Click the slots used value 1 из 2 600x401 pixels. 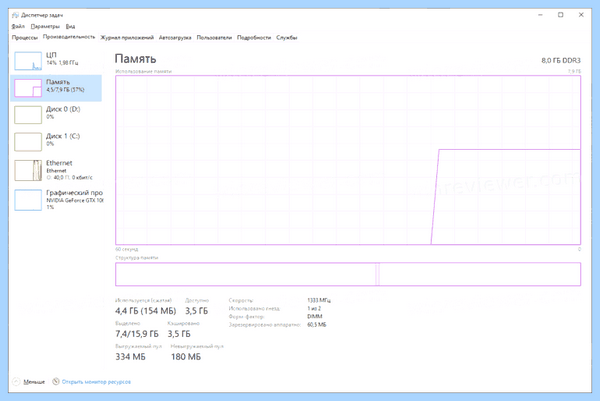click(314, 308)
